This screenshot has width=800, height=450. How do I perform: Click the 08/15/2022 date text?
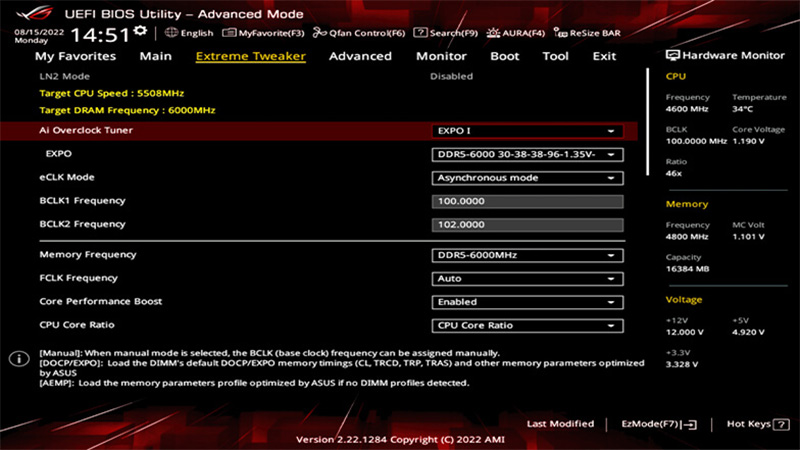39,32
